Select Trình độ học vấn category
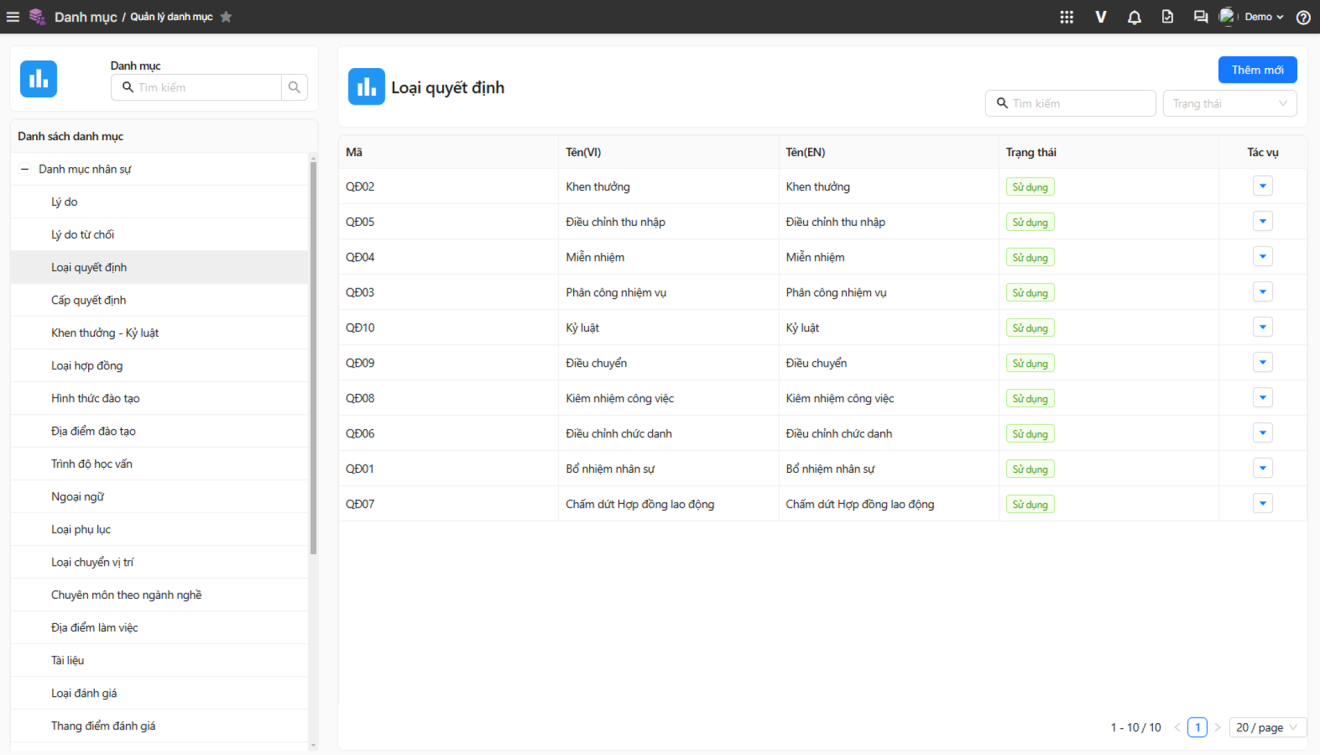Screen dimensions: 1320x755 (x=92, y=464)
